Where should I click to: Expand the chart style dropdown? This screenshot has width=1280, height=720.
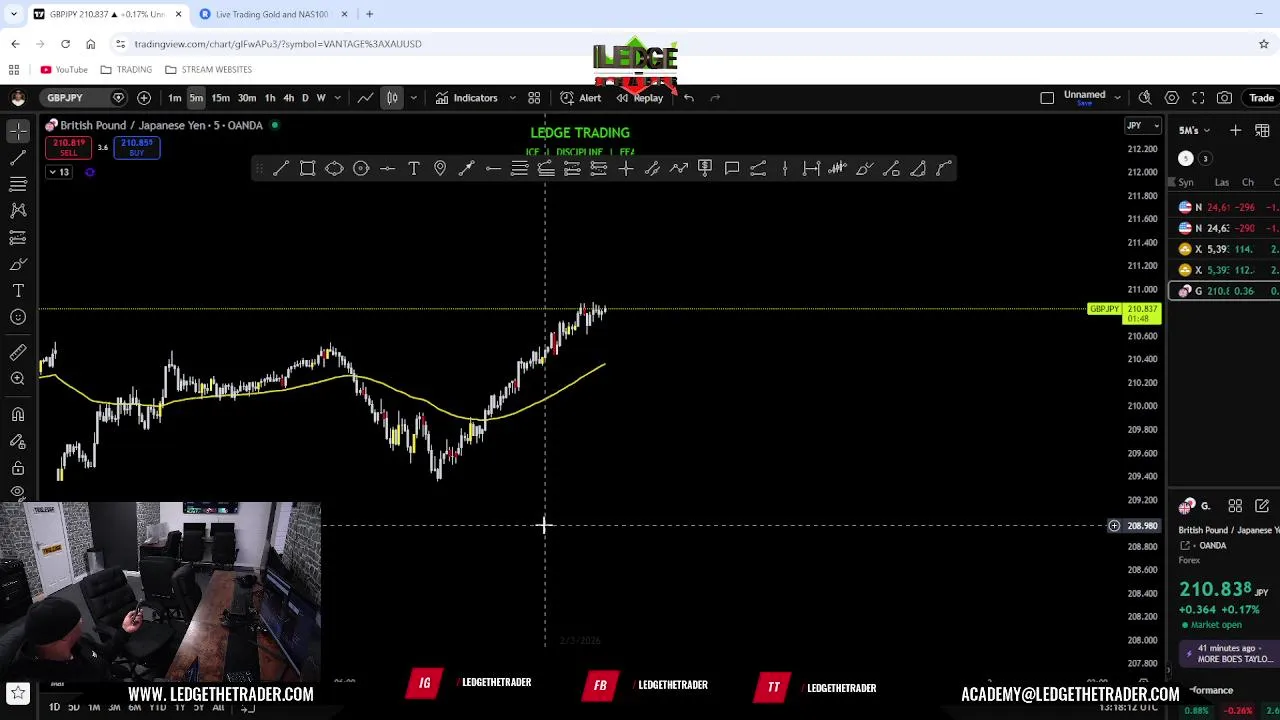click(x=413, y=98)
